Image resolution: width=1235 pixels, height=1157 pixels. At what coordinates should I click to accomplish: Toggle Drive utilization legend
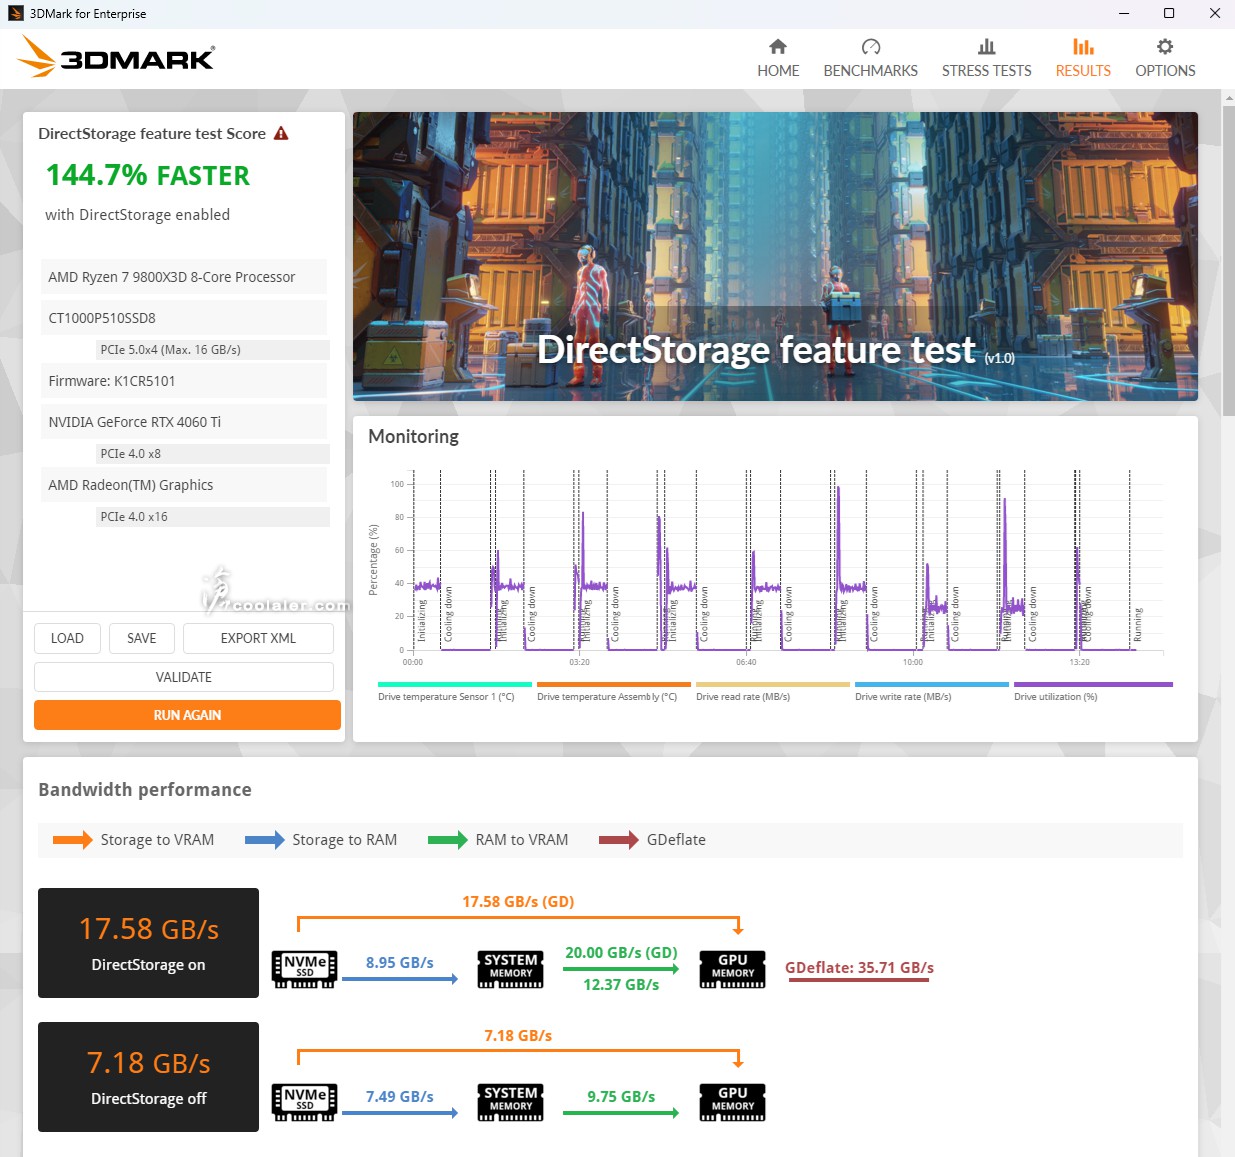point(1092,692)
